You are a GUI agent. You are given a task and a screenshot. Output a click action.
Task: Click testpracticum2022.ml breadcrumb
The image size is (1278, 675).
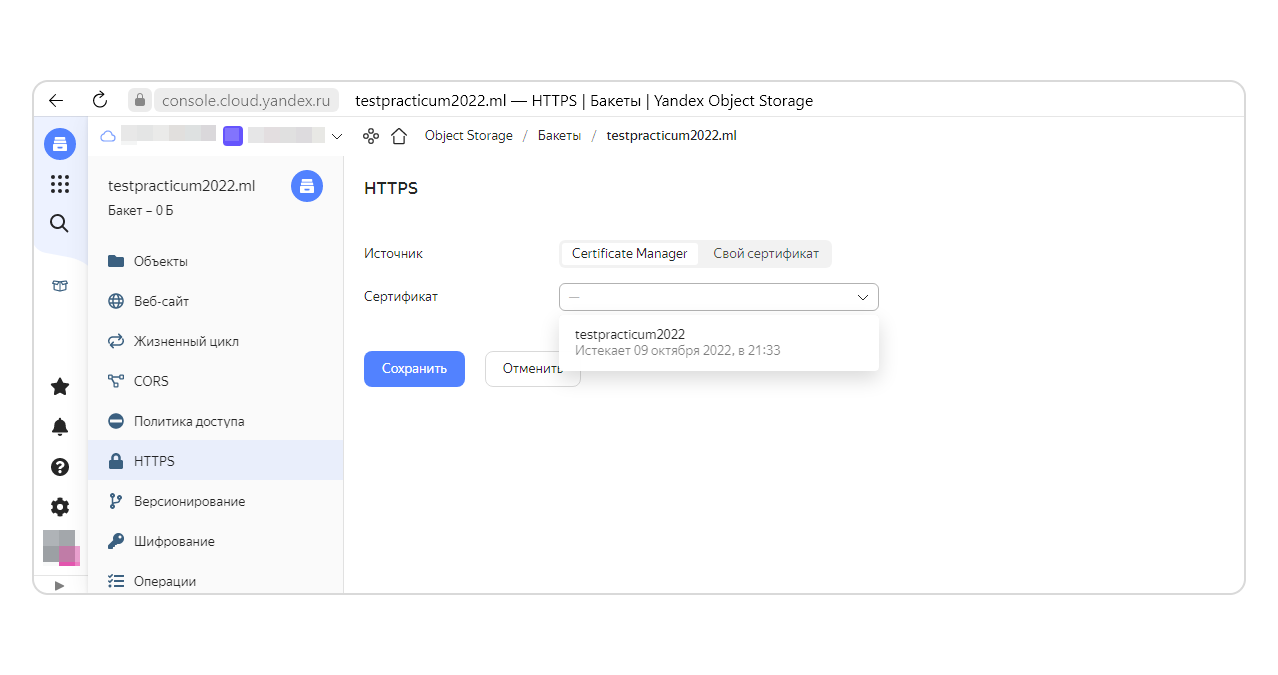[671, 136]
